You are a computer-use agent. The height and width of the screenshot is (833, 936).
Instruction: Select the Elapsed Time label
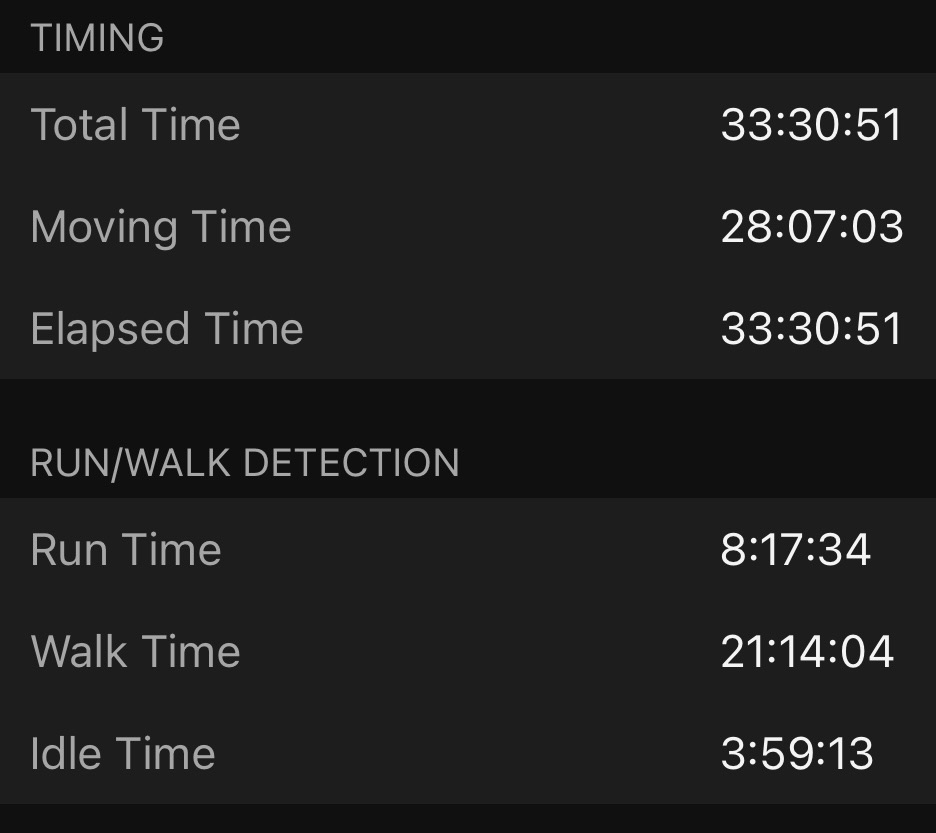point(167,329)
